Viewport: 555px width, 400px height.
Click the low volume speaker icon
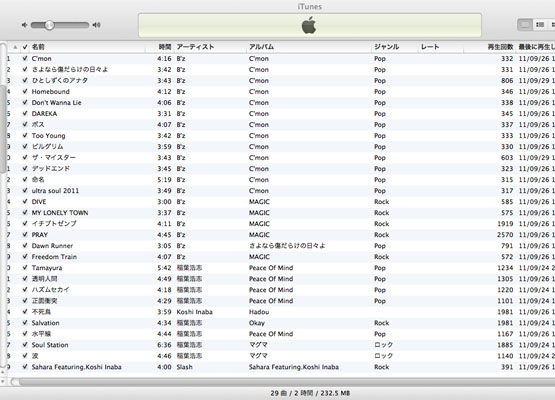(24, 25)
